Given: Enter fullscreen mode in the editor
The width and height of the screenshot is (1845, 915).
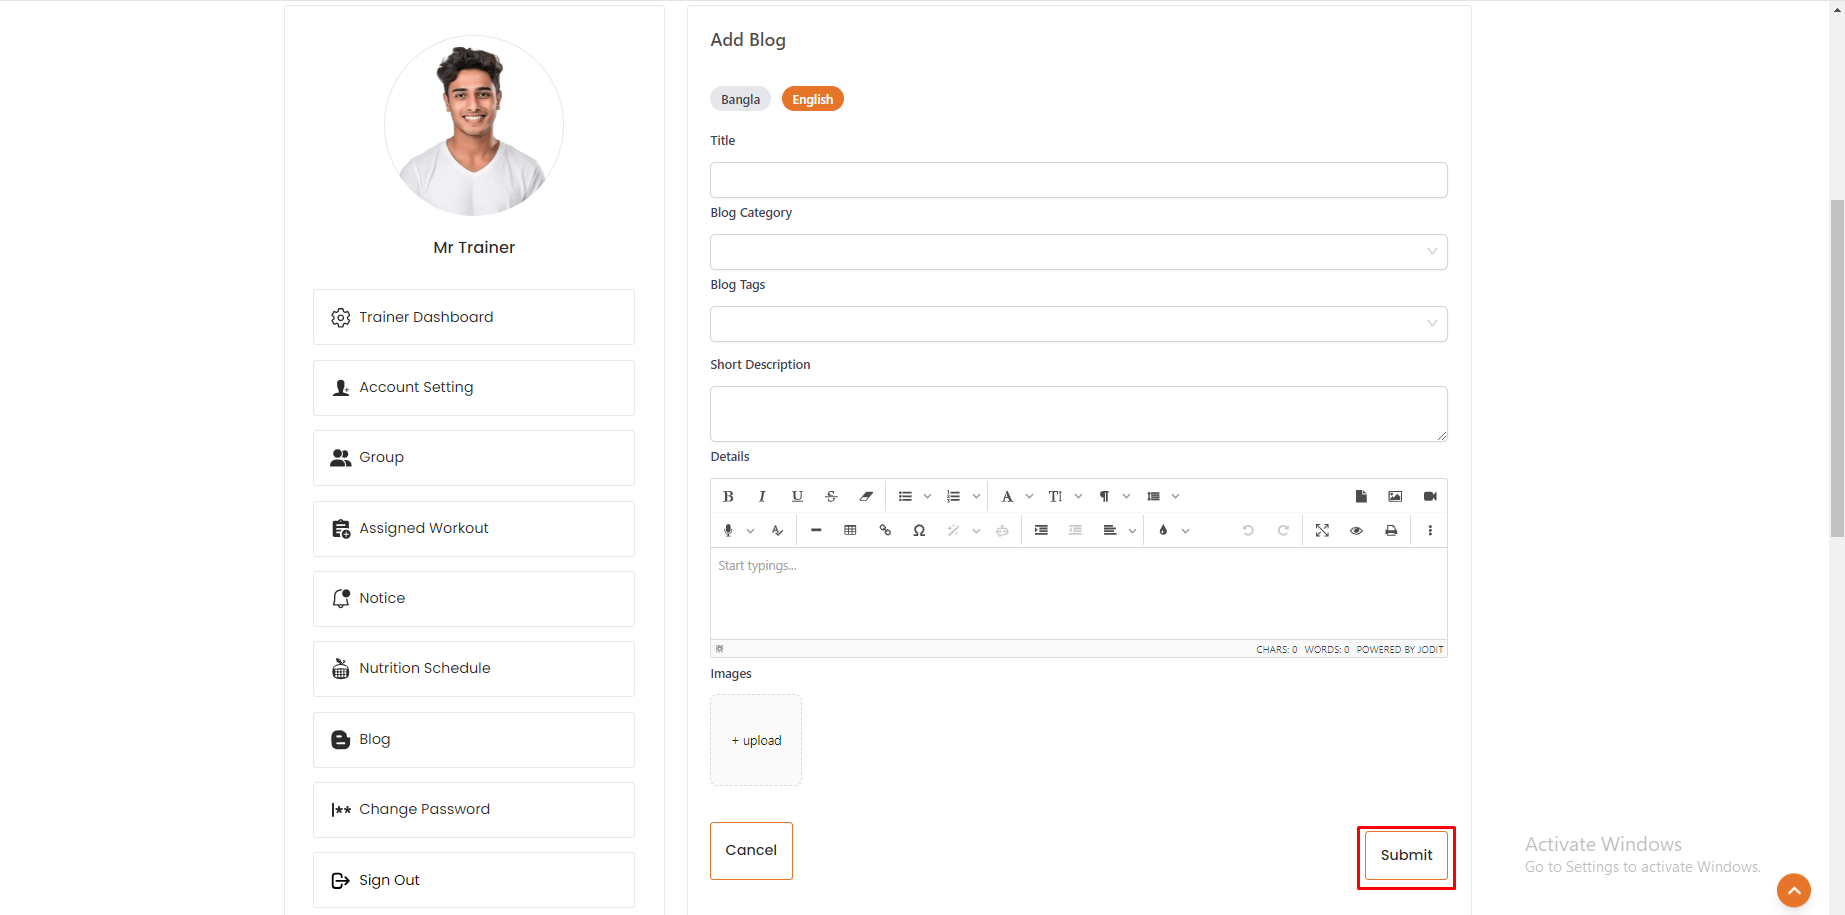Looking at the screenshot, I should click(x=1322, y=530).
